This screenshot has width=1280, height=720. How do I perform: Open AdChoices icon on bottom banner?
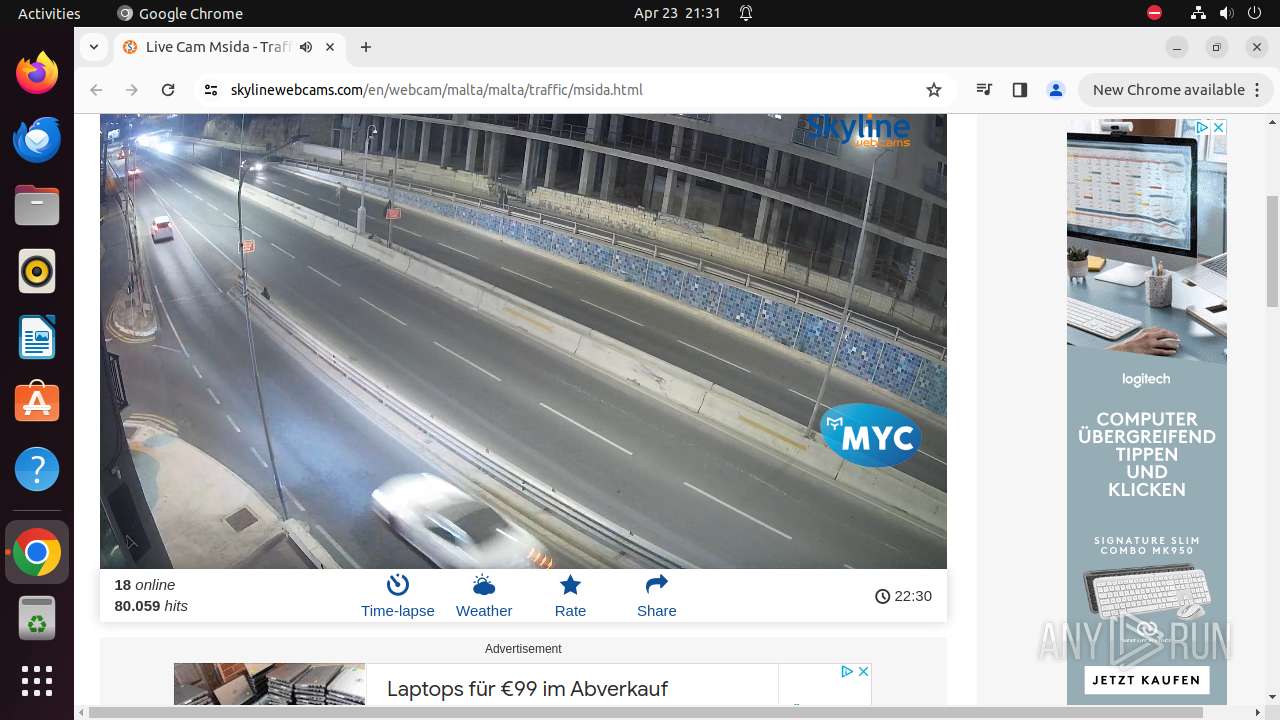847,671
